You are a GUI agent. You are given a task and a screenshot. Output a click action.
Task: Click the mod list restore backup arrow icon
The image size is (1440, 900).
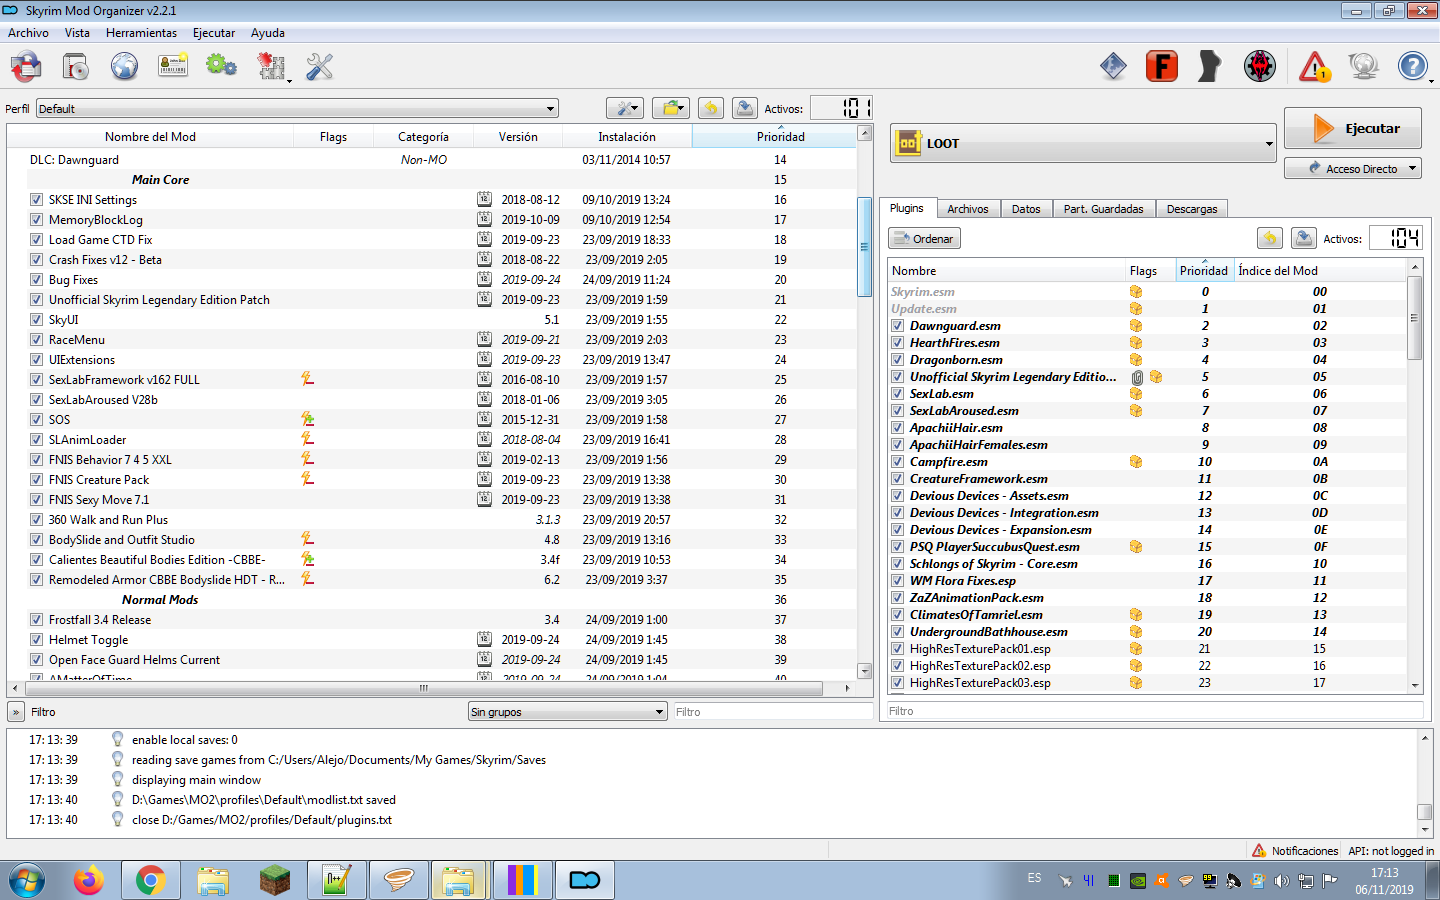point(710,108)
